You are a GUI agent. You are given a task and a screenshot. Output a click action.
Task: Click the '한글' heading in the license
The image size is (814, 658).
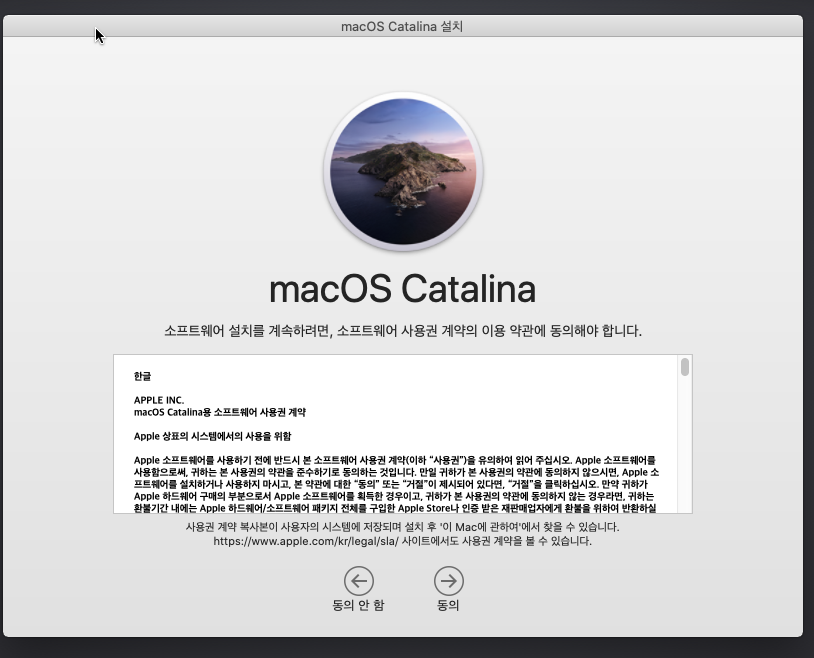[x=143, y=376]
